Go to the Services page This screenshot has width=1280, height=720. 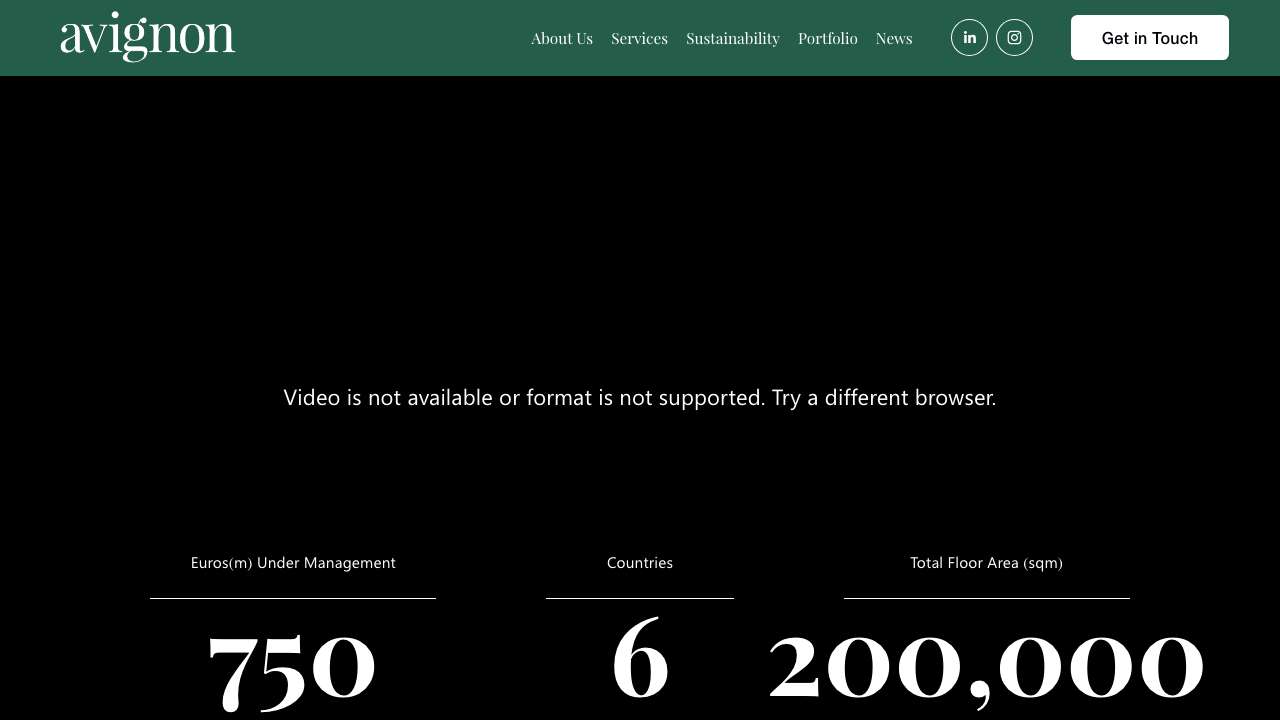pos(639,38)
